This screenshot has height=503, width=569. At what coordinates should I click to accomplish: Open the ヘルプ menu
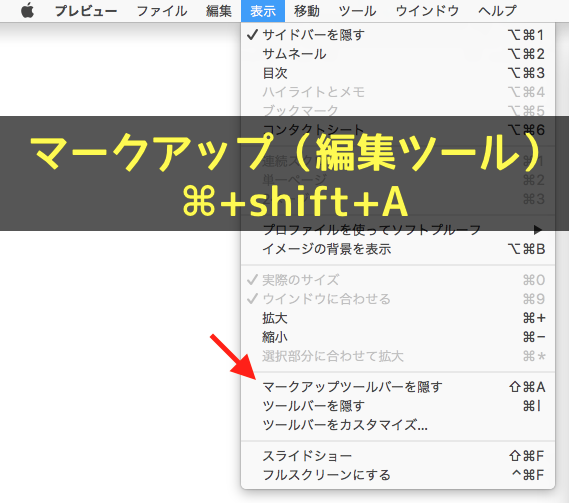pos(498,11)
